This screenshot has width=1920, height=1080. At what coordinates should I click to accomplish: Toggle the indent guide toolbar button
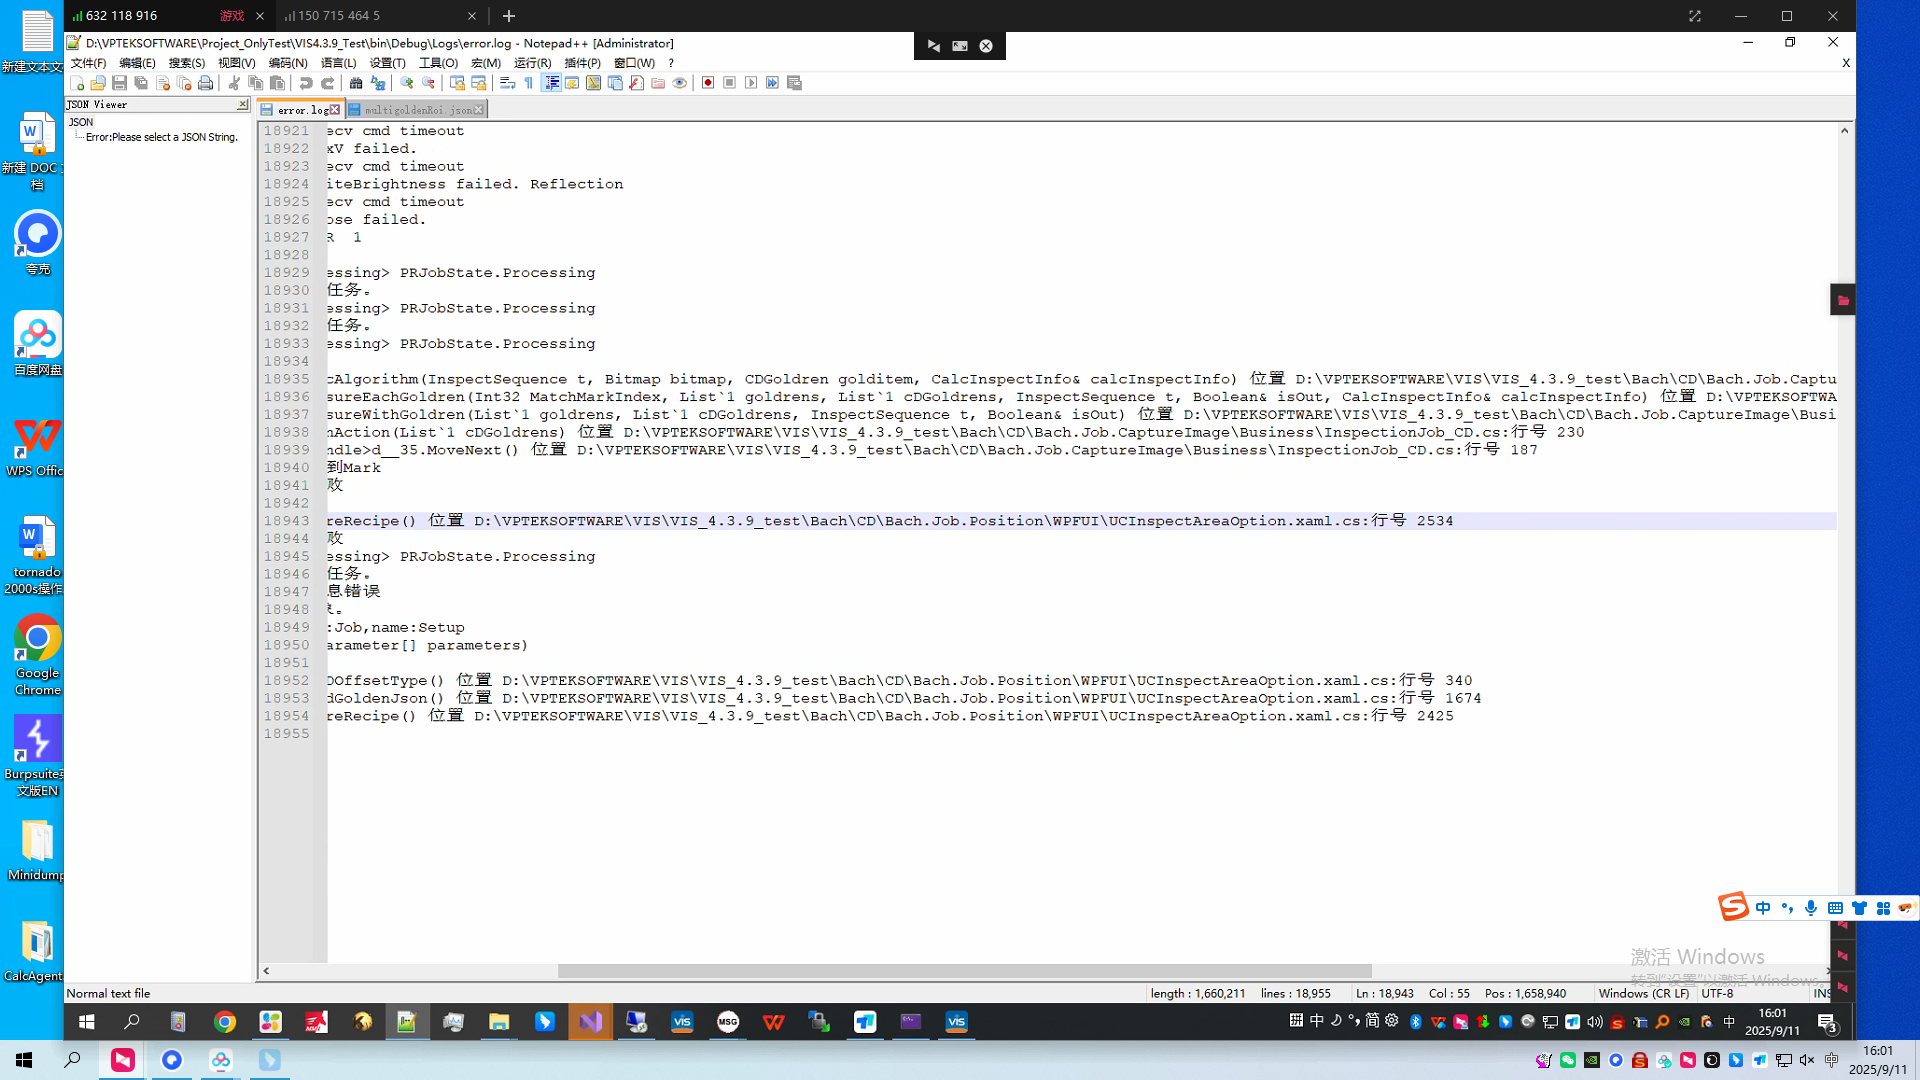[x=551, y=83]
